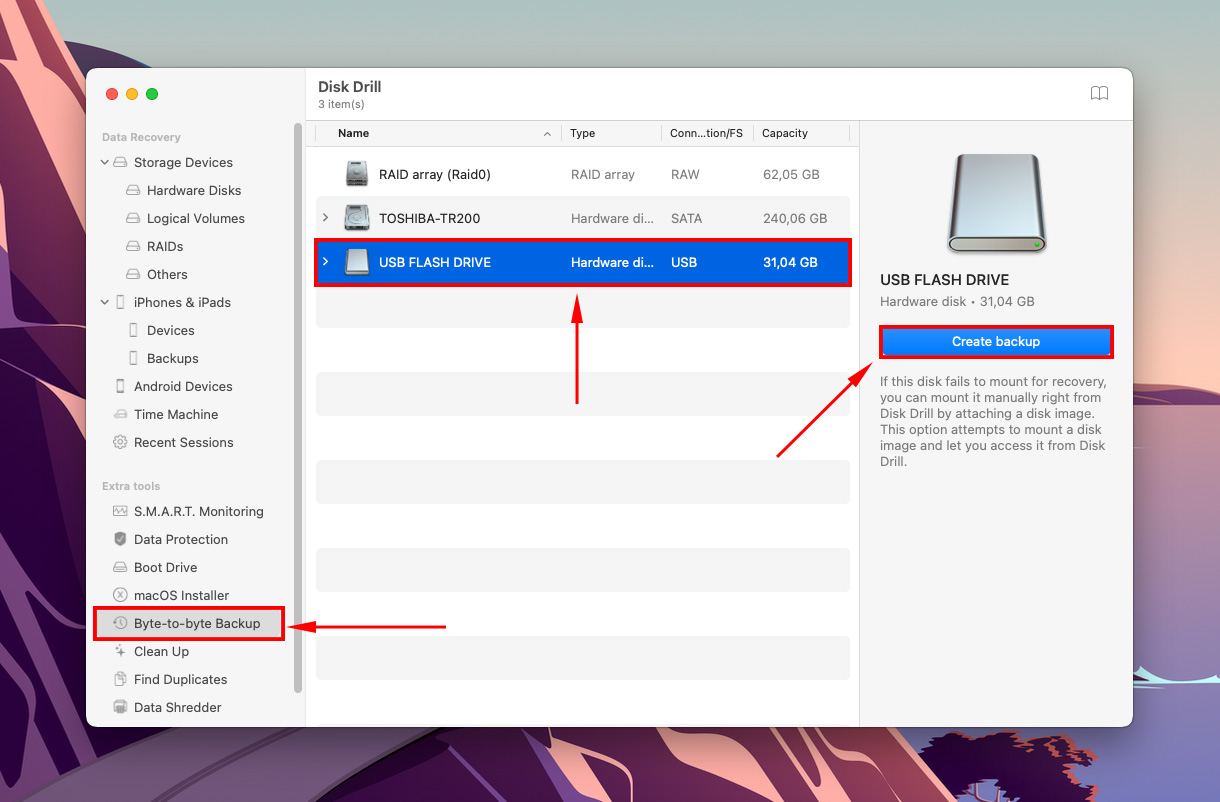Open the help book icon

pyautogui.click(x=1099, y=93)
